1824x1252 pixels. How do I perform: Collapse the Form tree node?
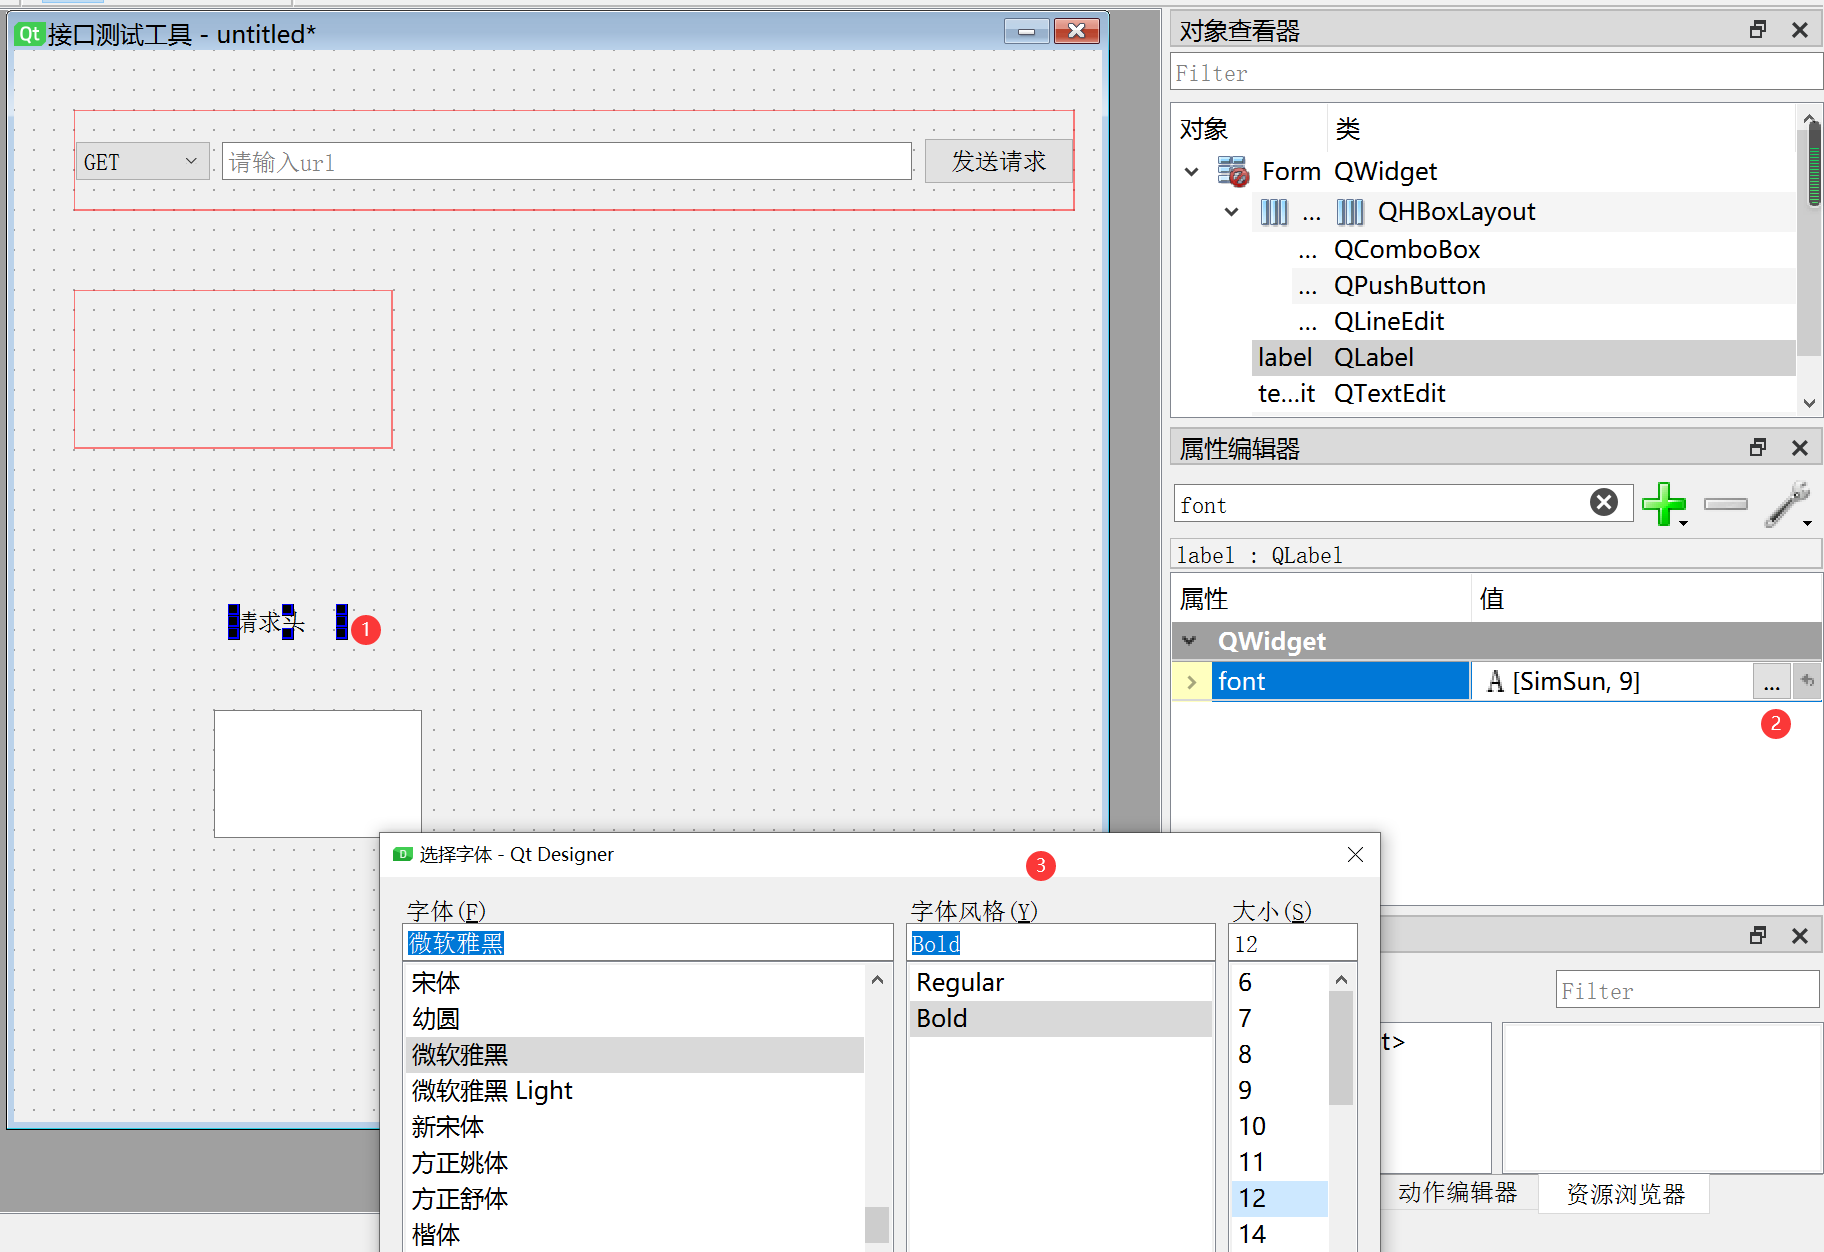(1191, 172)
